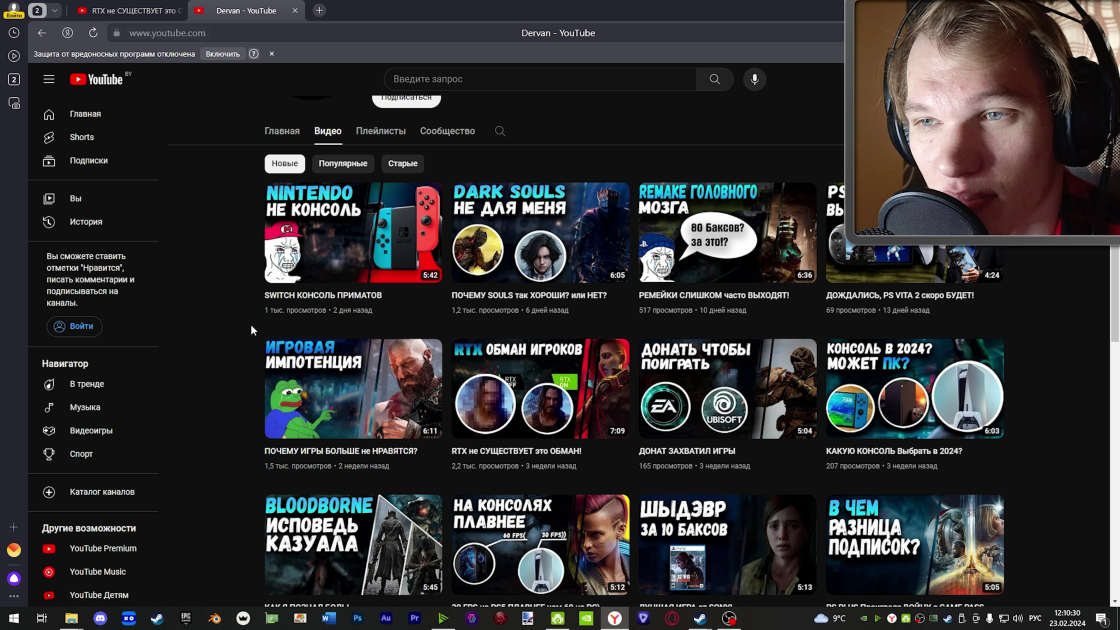The height and width of the screenshot is (630, 1120).
Task: Select the Новые sort chip
Action: pyautogui.click(x=284, y=164)
